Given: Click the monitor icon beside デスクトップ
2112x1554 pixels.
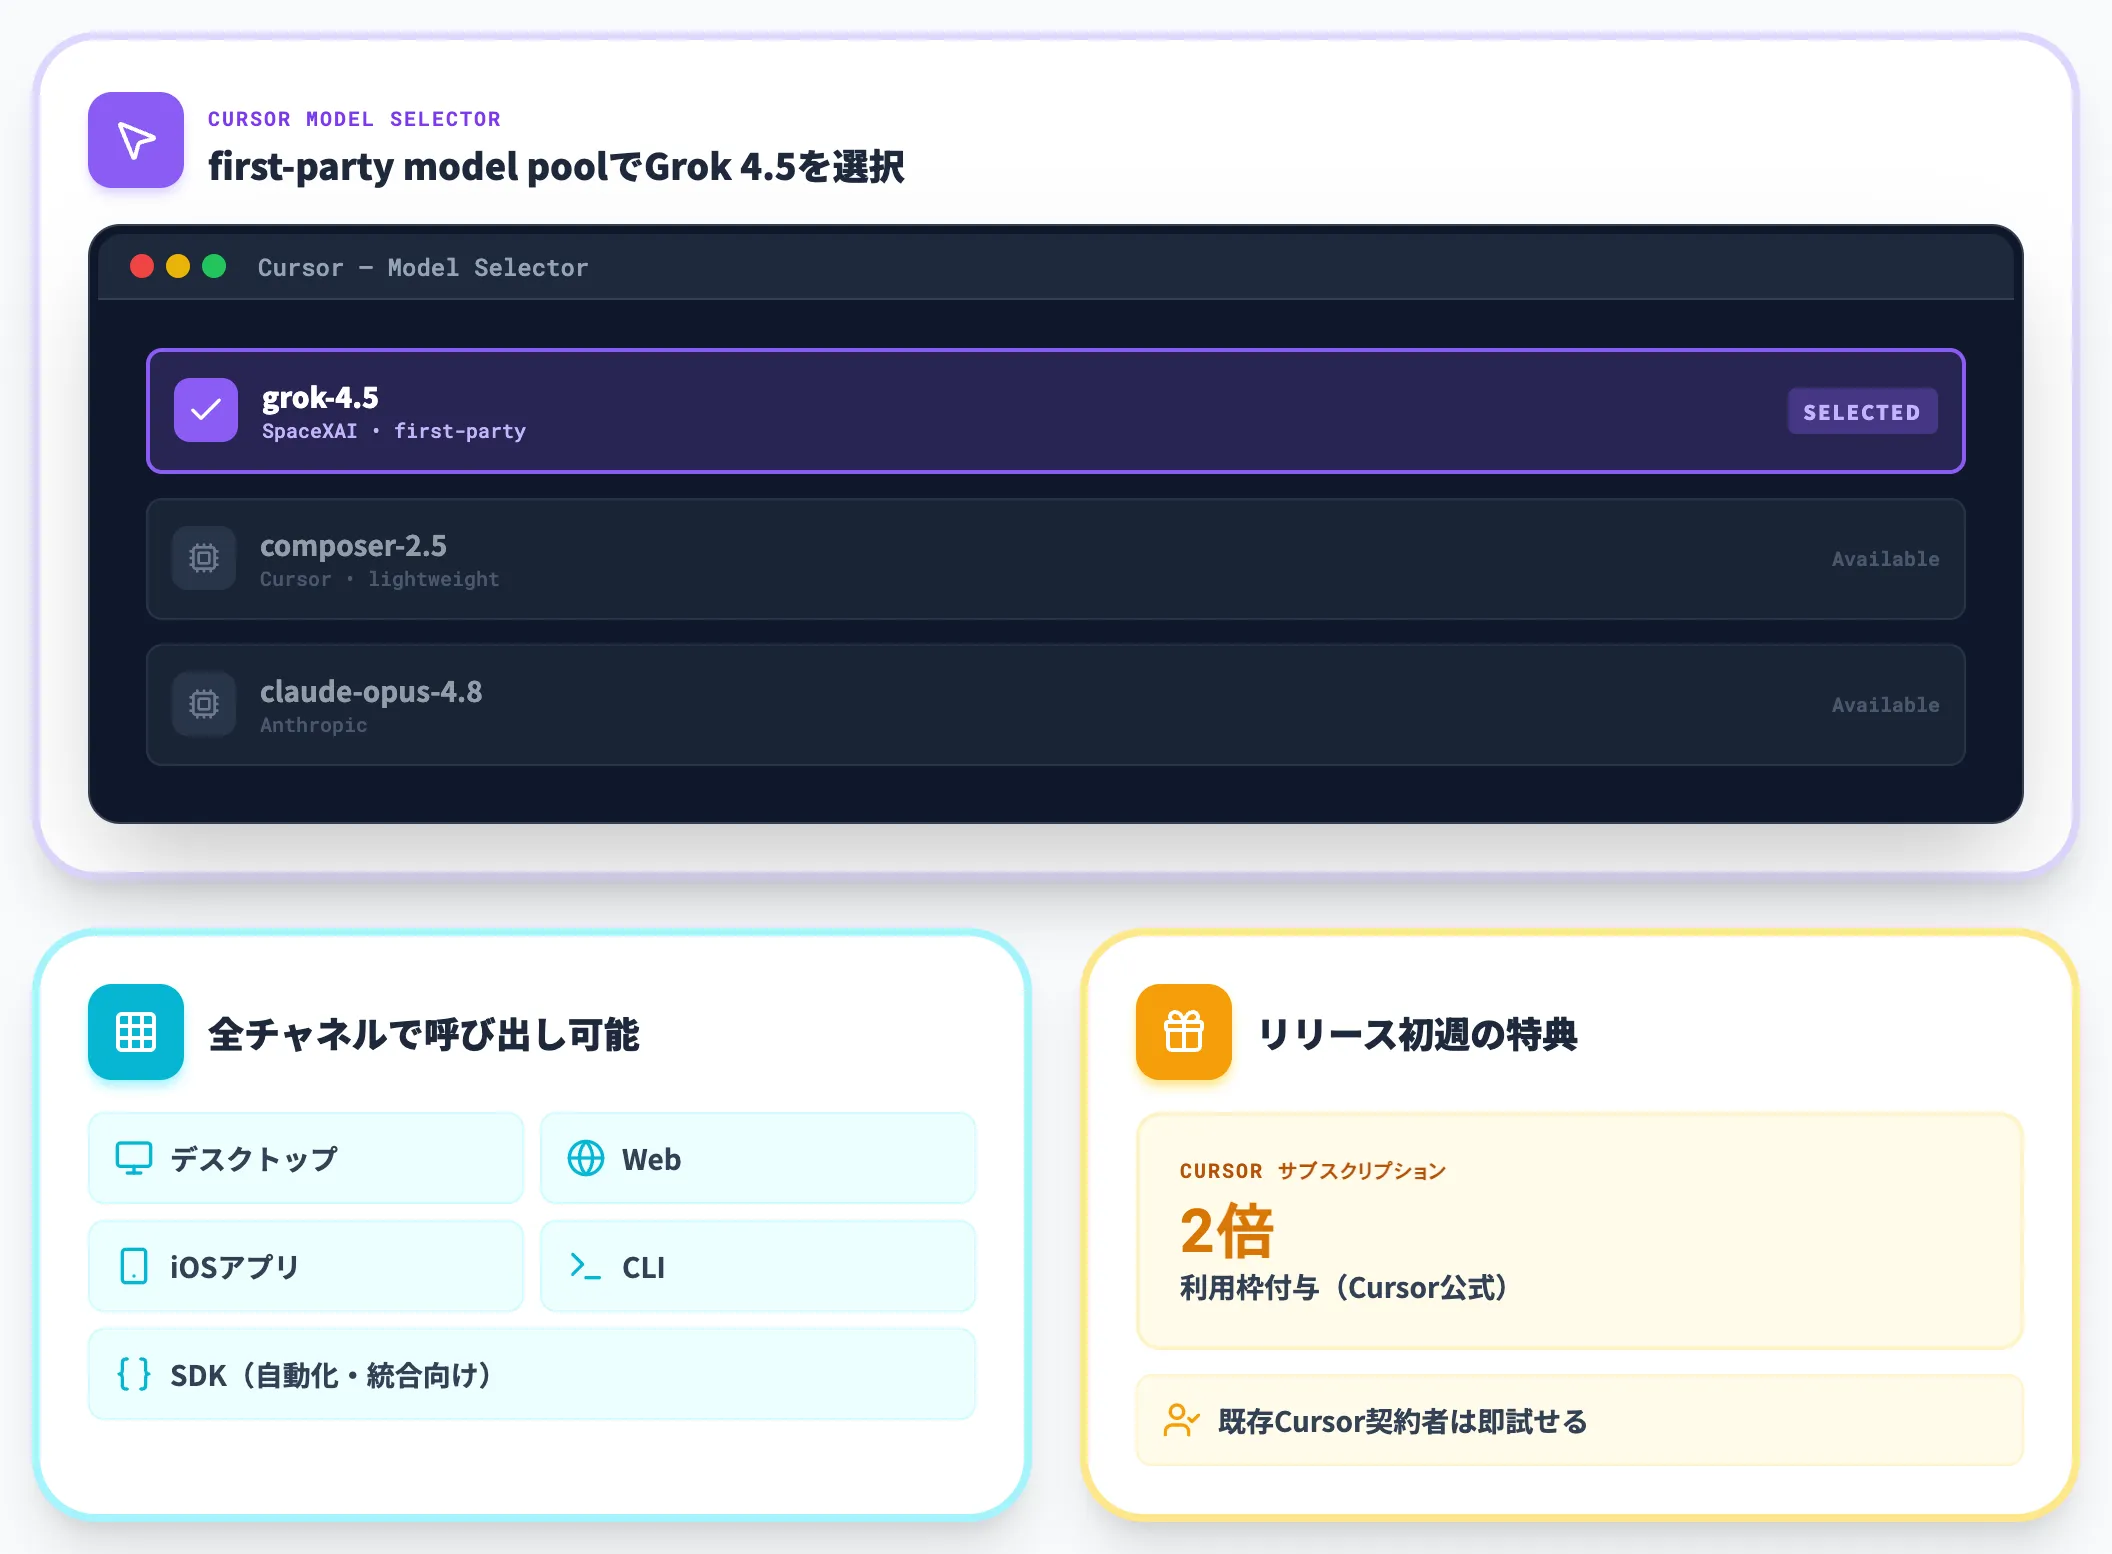Looking at the screenshot, I should pyautogui.click(x=134, y=1158).
